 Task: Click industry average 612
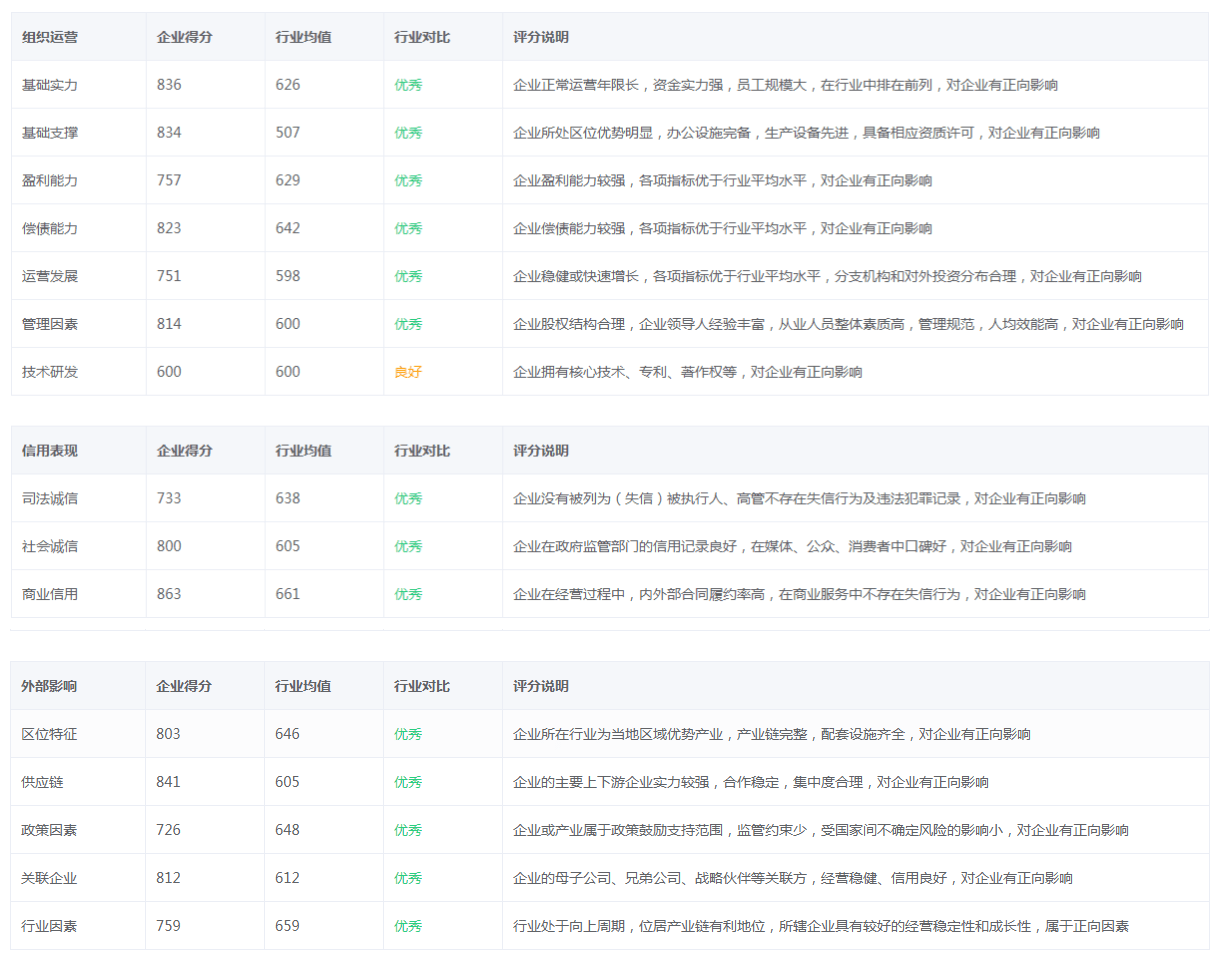pos(287,879)
